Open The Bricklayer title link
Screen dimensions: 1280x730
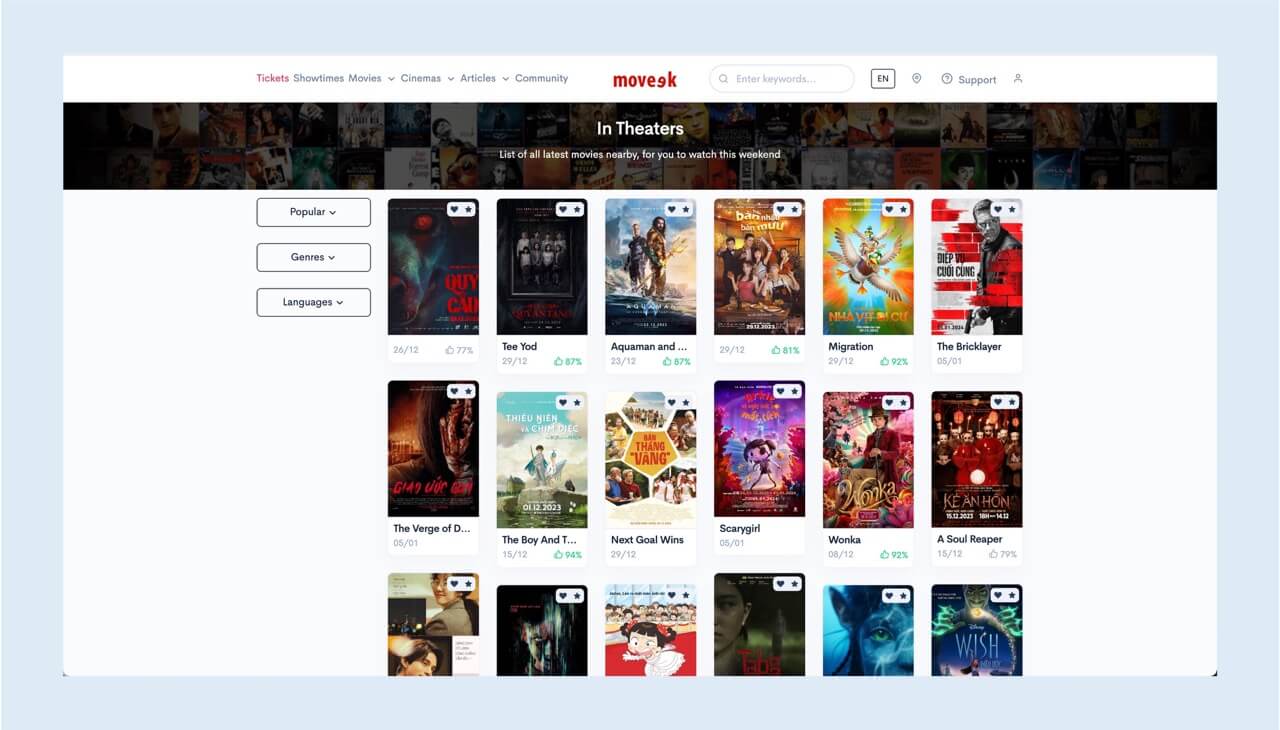point(969,347)
